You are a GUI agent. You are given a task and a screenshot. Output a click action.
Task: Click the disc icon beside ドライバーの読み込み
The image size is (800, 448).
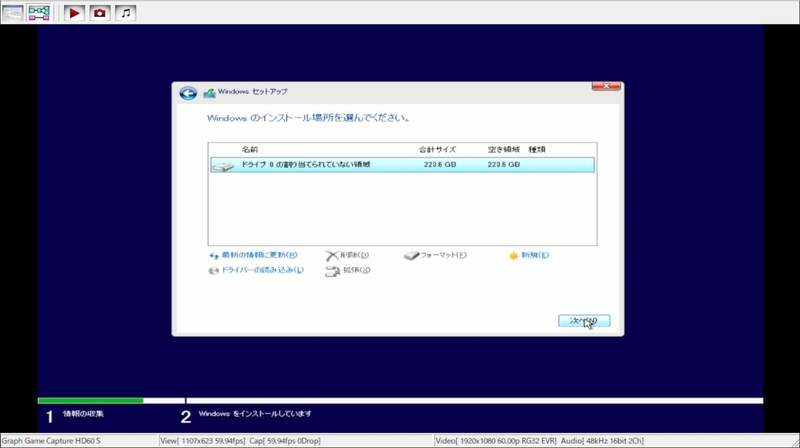[x=214, y=270]
